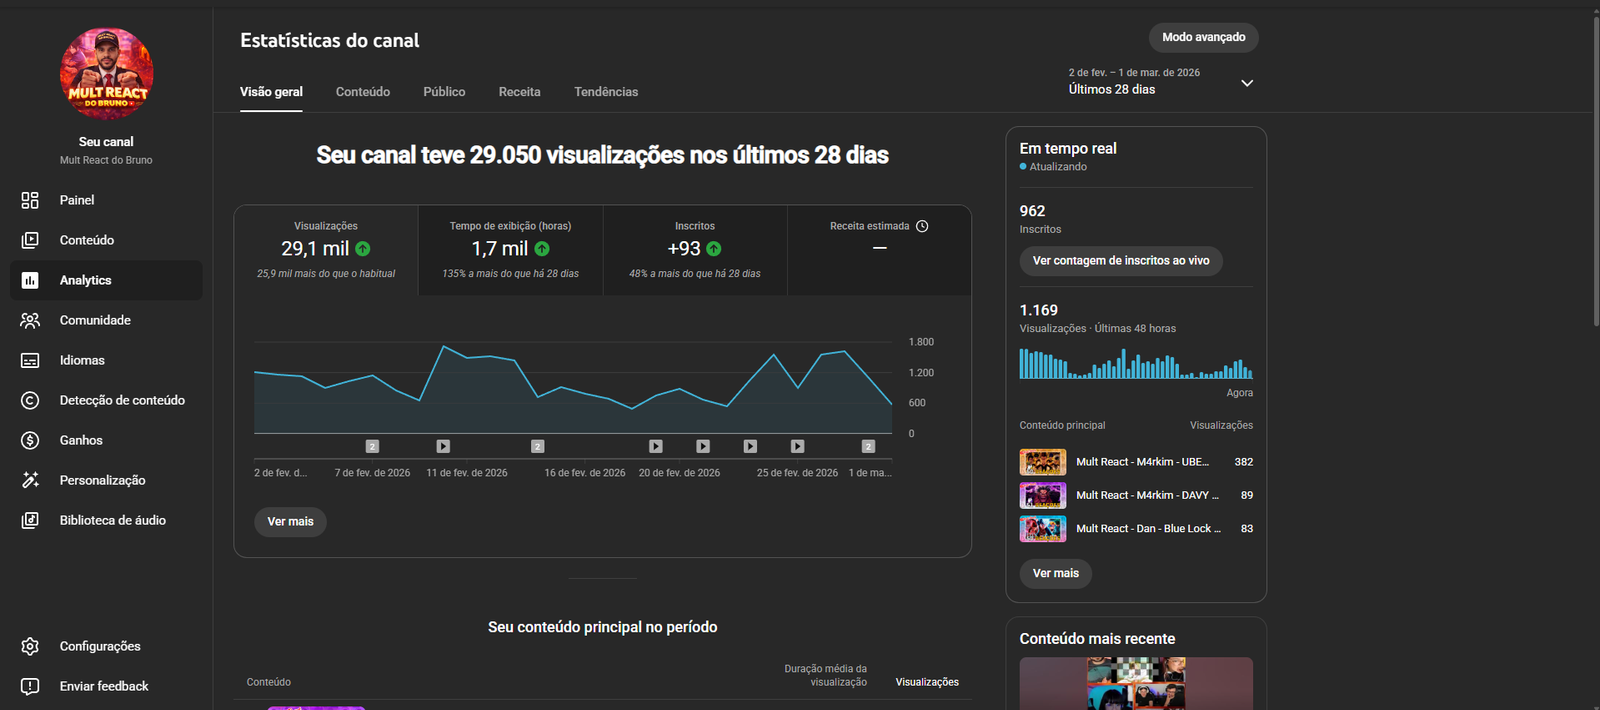Click the 11 de fev. video marker
This screenshot has height=710, width=1600.
(443, 446)
